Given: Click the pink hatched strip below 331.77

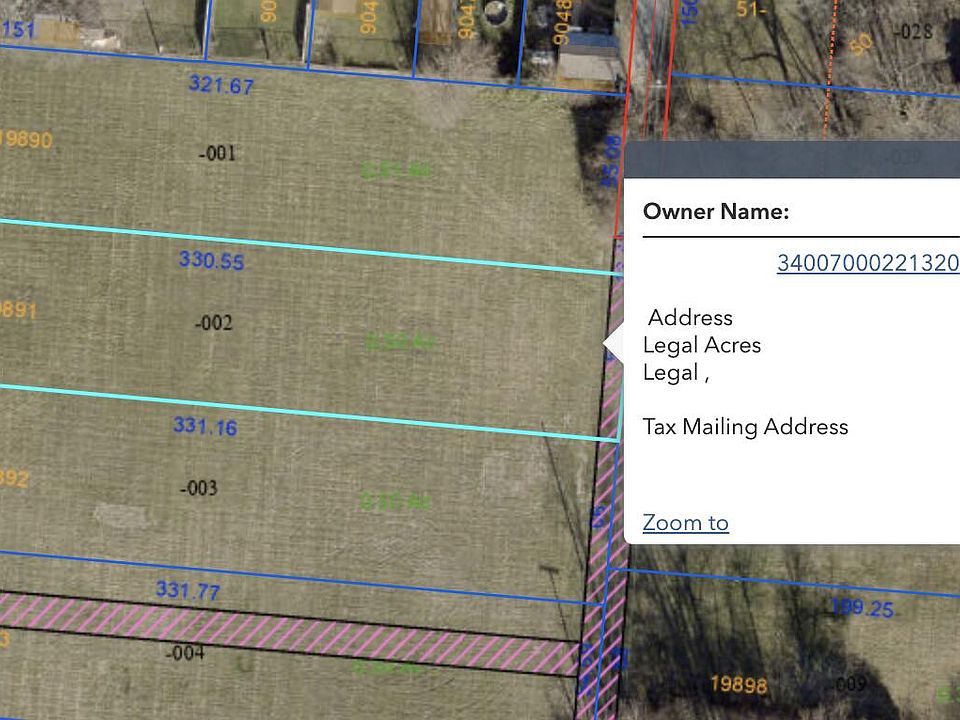Looking at the screenshot, I should point(288,632).
